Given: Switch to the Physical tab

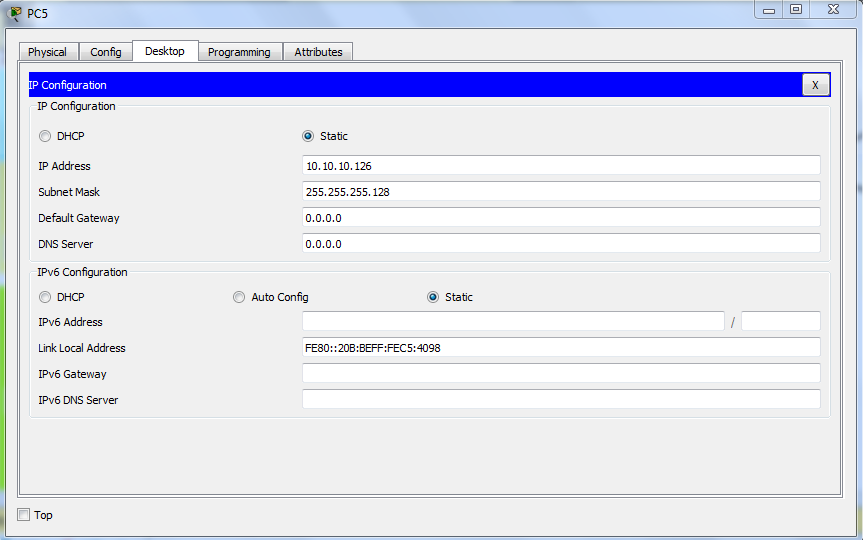Looking at the screenshot, I should pyautogui.click(x=47, y=52).
